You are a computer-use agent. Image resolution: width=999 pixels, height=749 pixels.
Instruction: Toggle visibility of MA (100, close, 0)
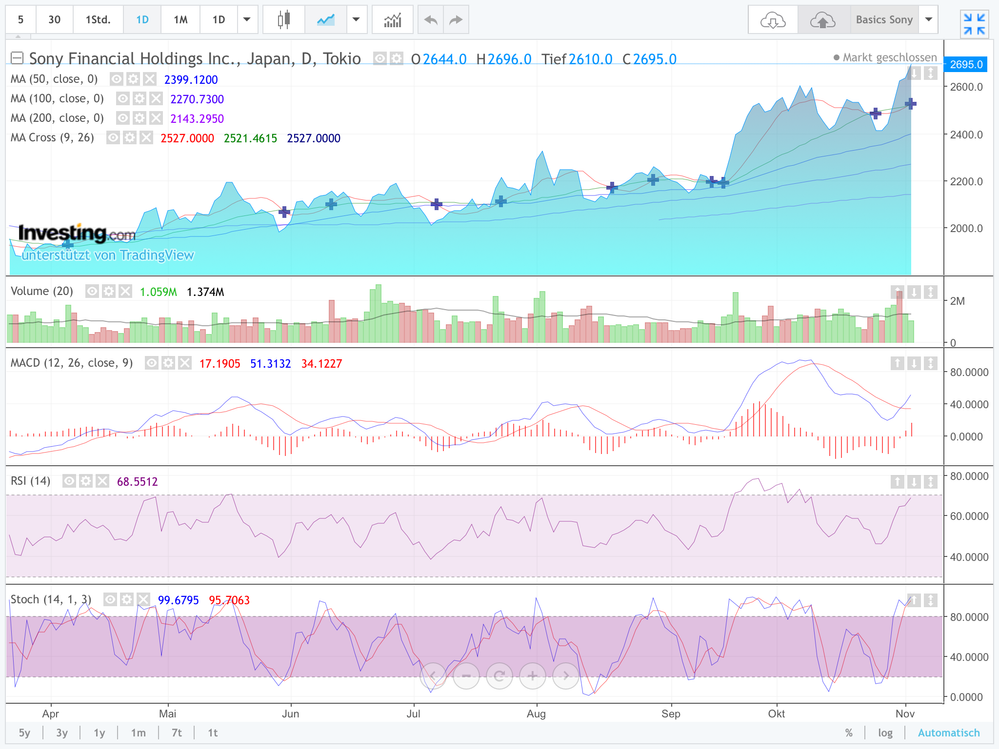click(x=122, y=99)
